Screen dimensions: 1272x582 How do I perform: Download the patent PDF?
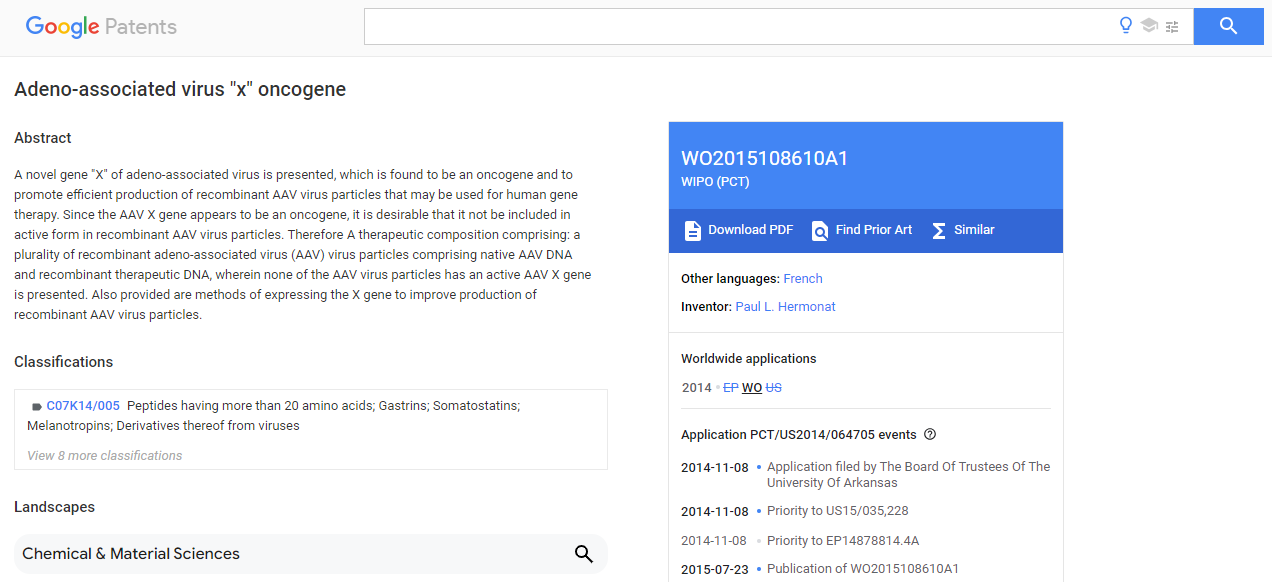click(x=738, y=230)
